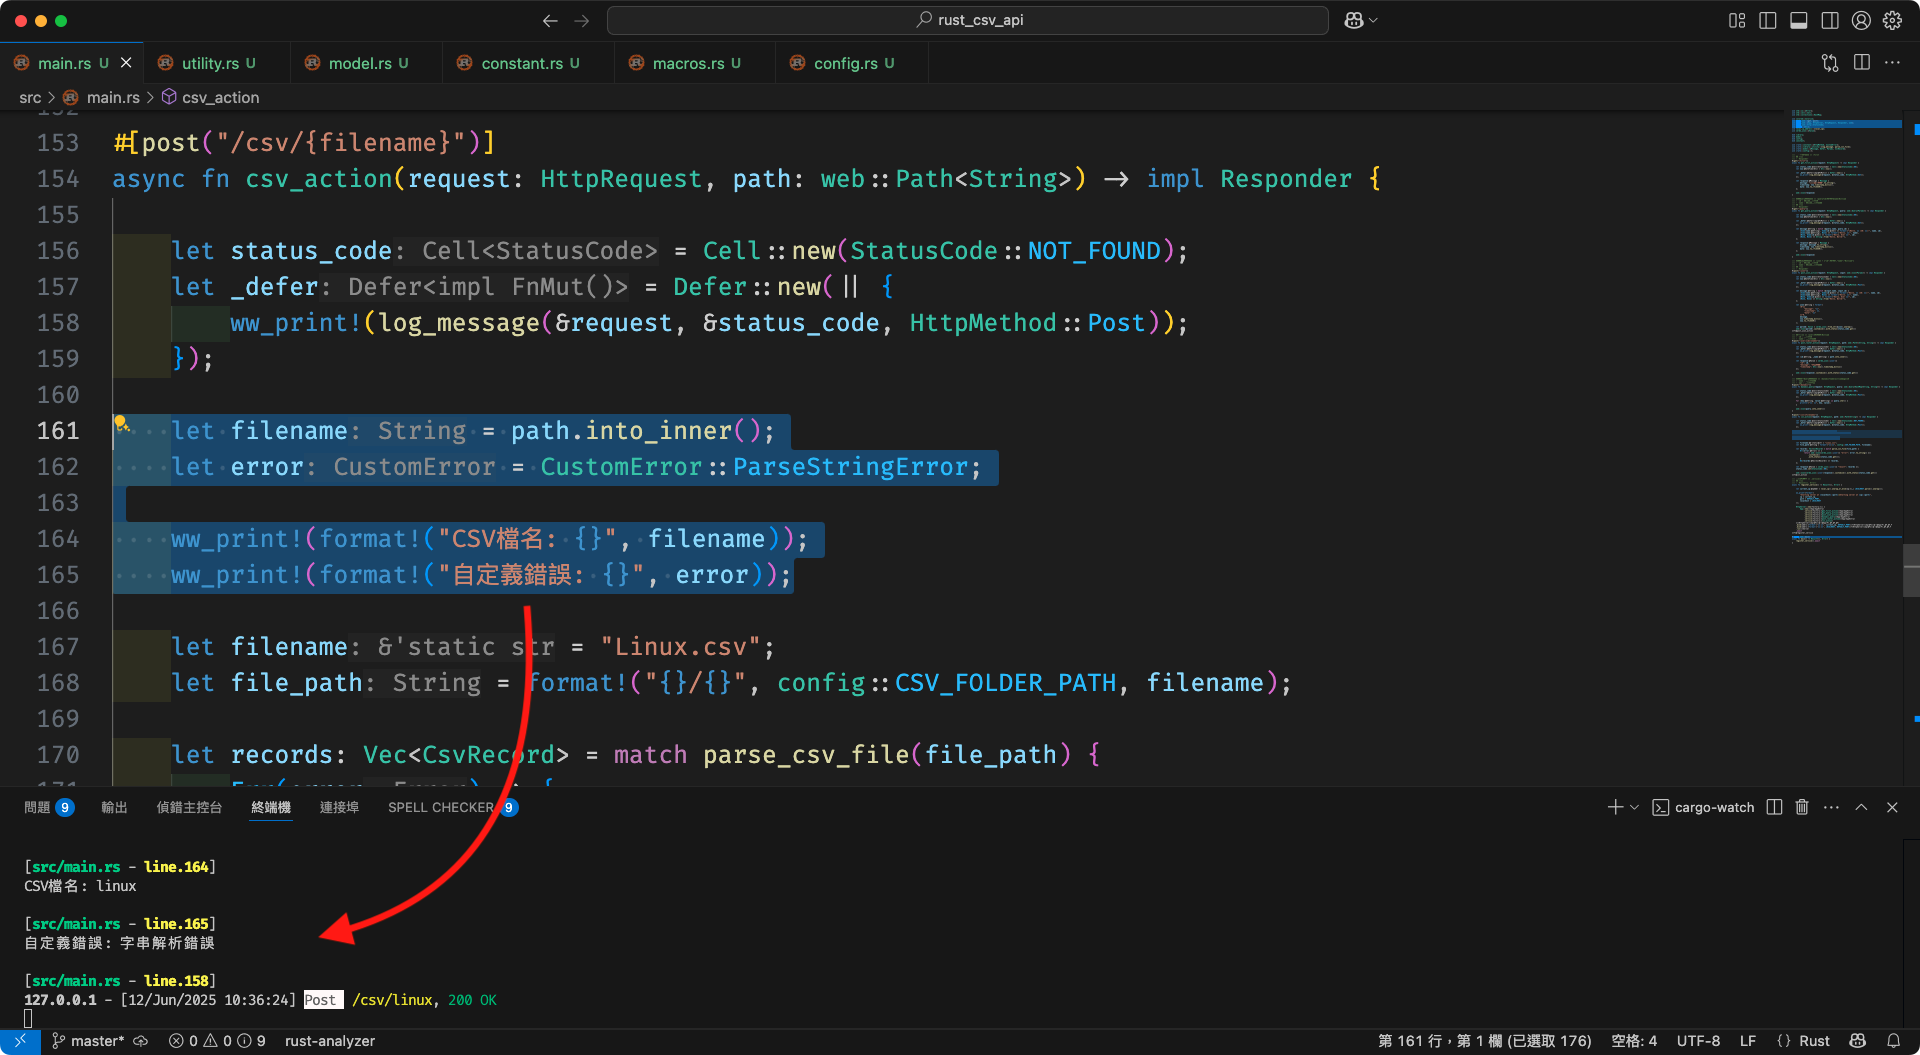Viewport: 1920px width, 1055px height.
Task: Open editor More Actions ellipsis
Action: 1892,63
